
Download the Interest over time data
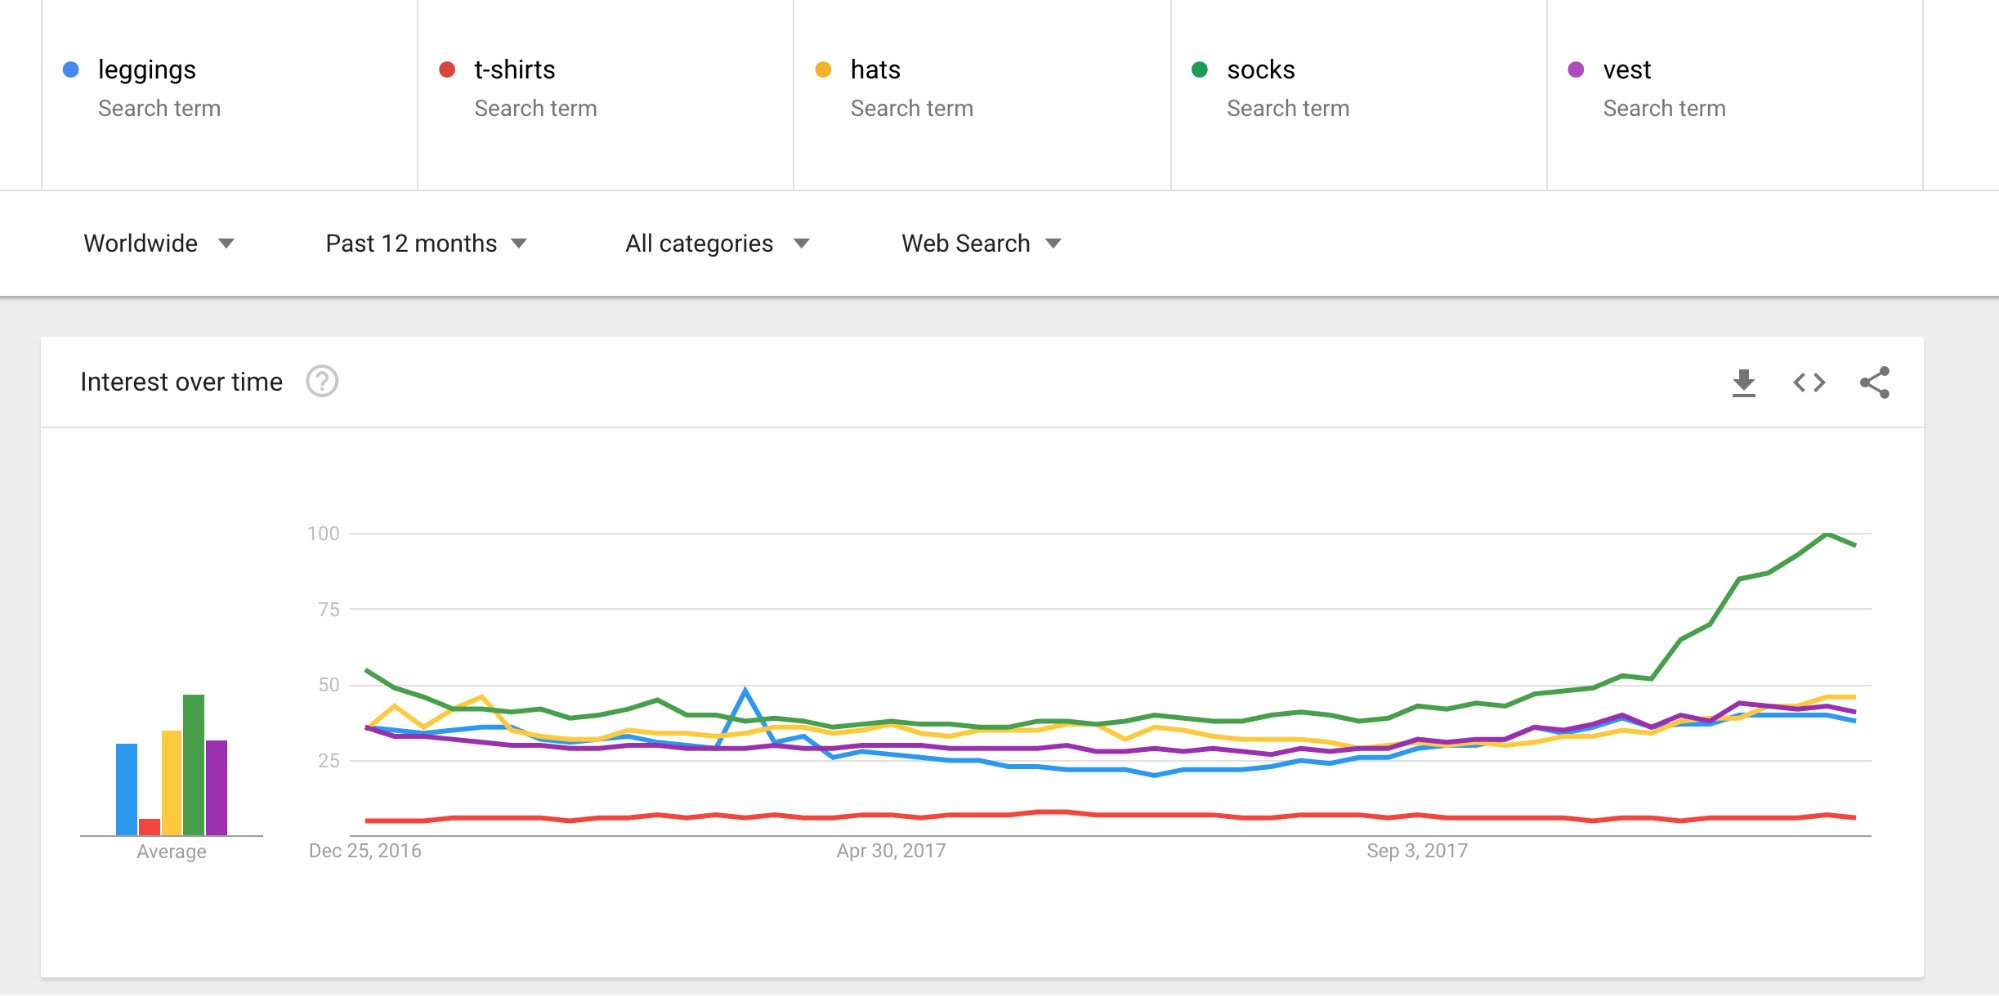pos(1743,383)
